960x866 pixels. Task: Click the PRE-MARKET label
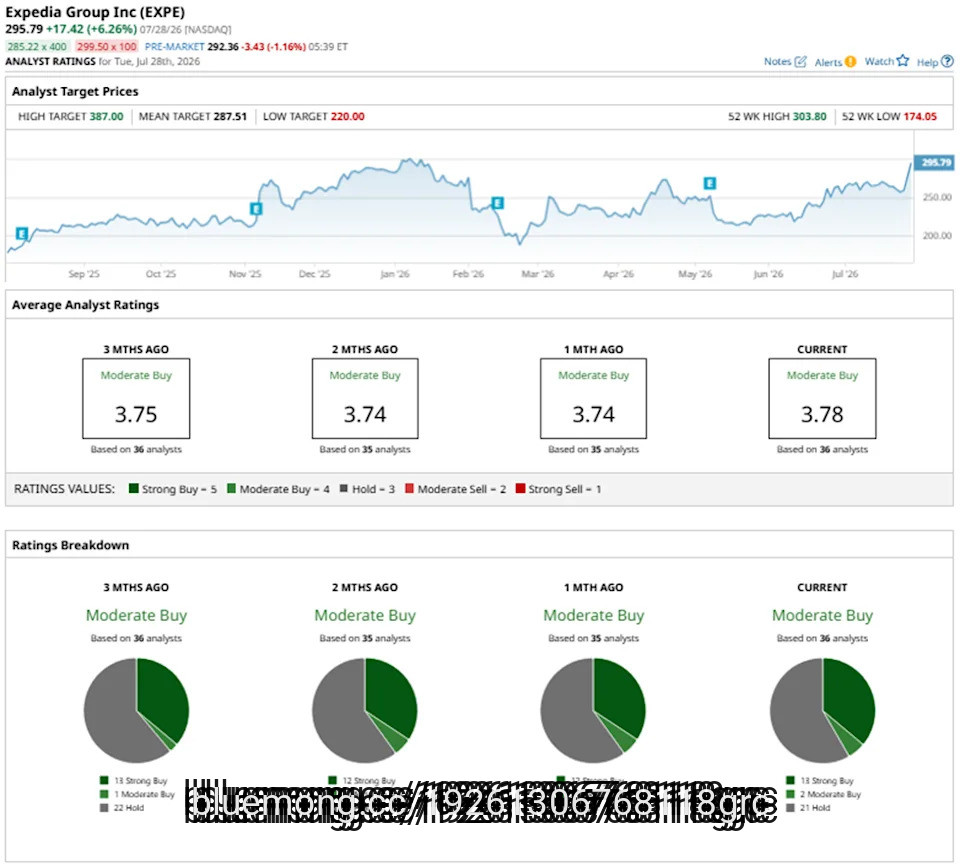pyautogui.click(x=174, y=47)
